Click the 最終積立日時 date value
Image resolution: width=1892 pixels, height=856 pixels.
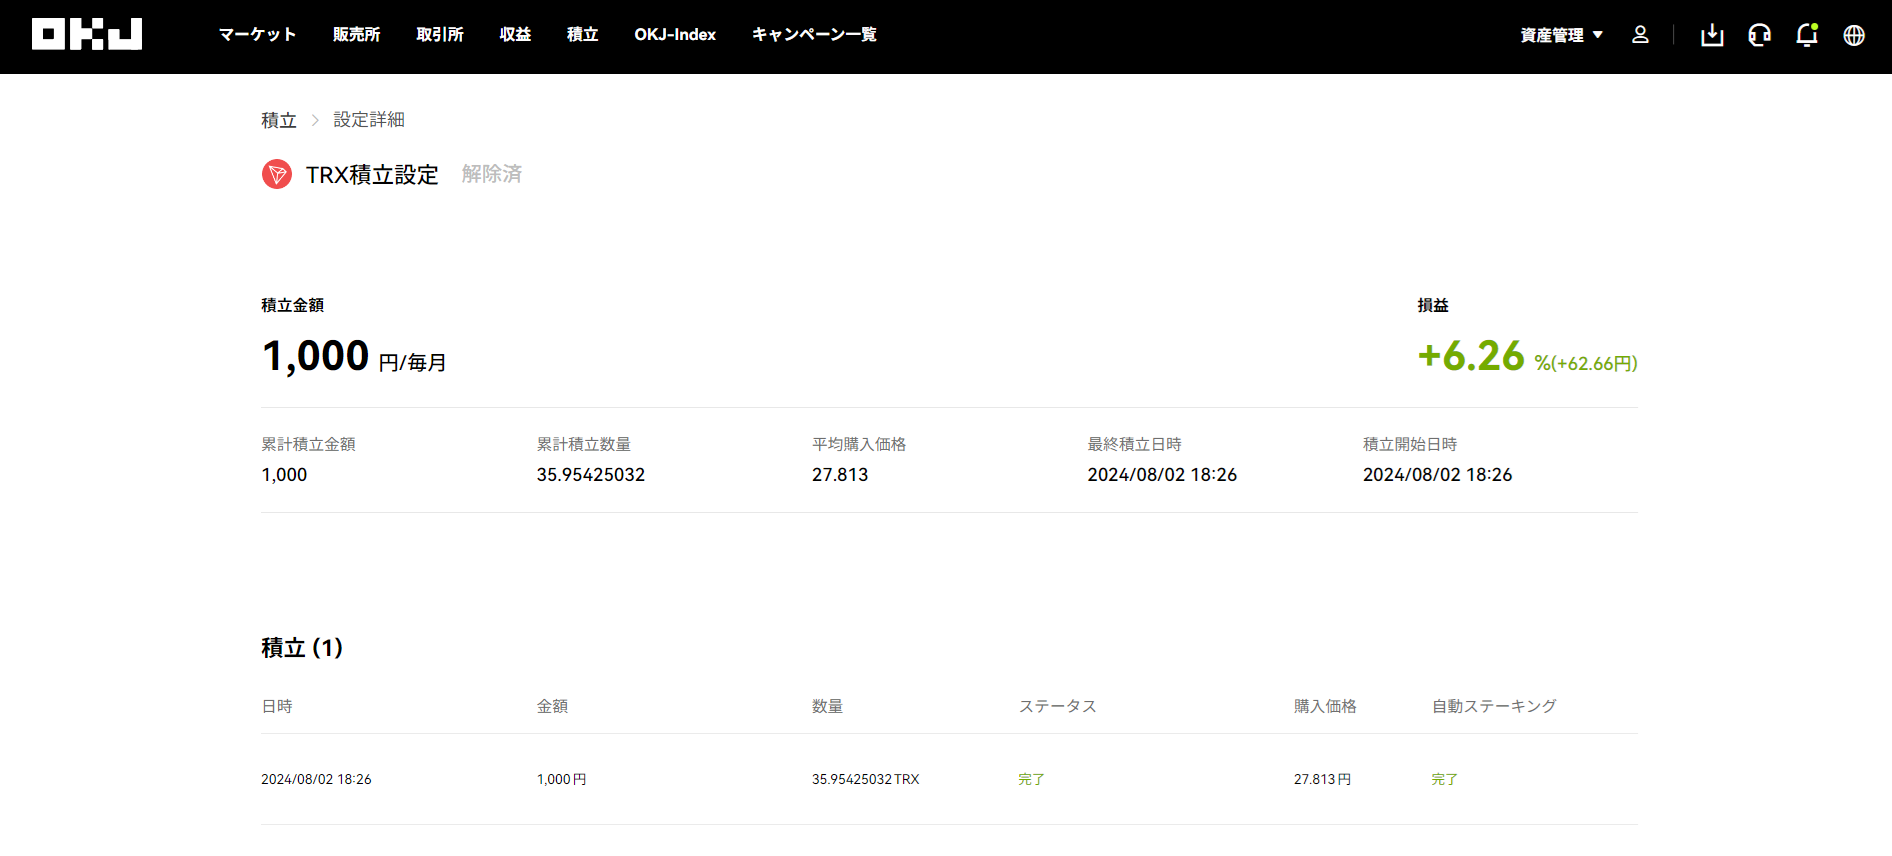[x=1162, y=475]
